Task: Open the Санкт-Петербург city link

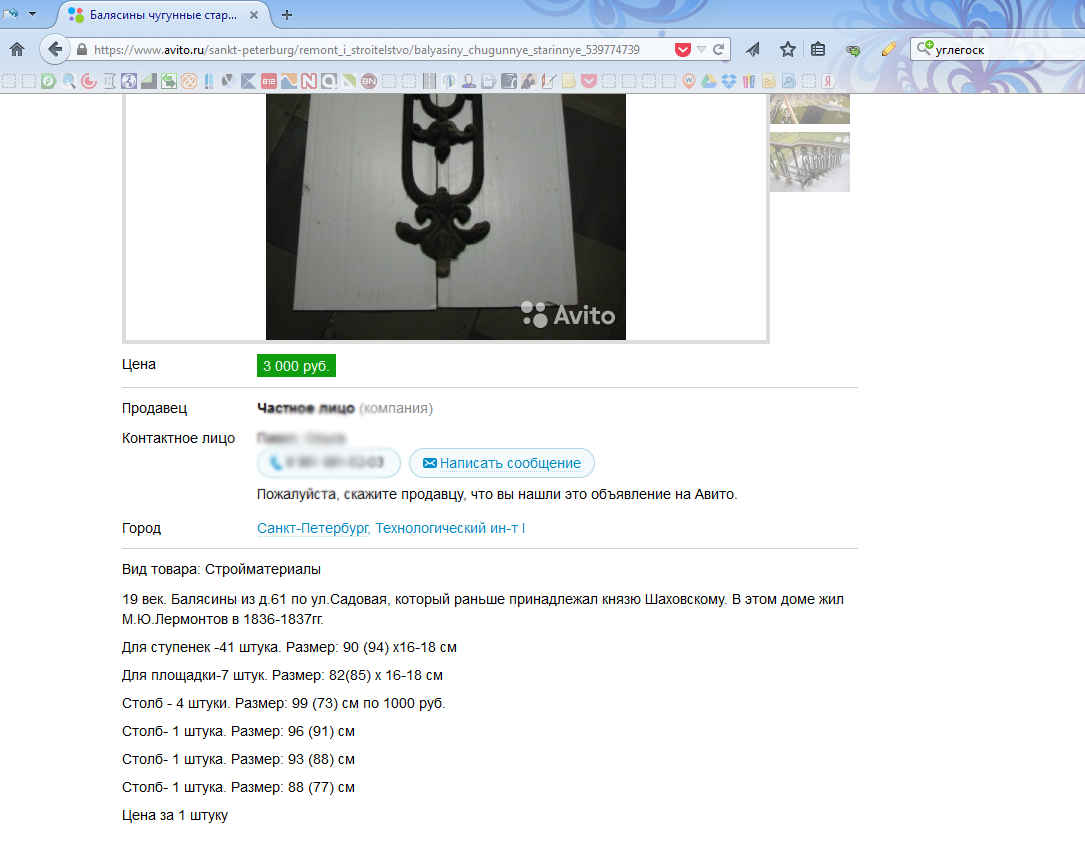Action: (313, 528)
